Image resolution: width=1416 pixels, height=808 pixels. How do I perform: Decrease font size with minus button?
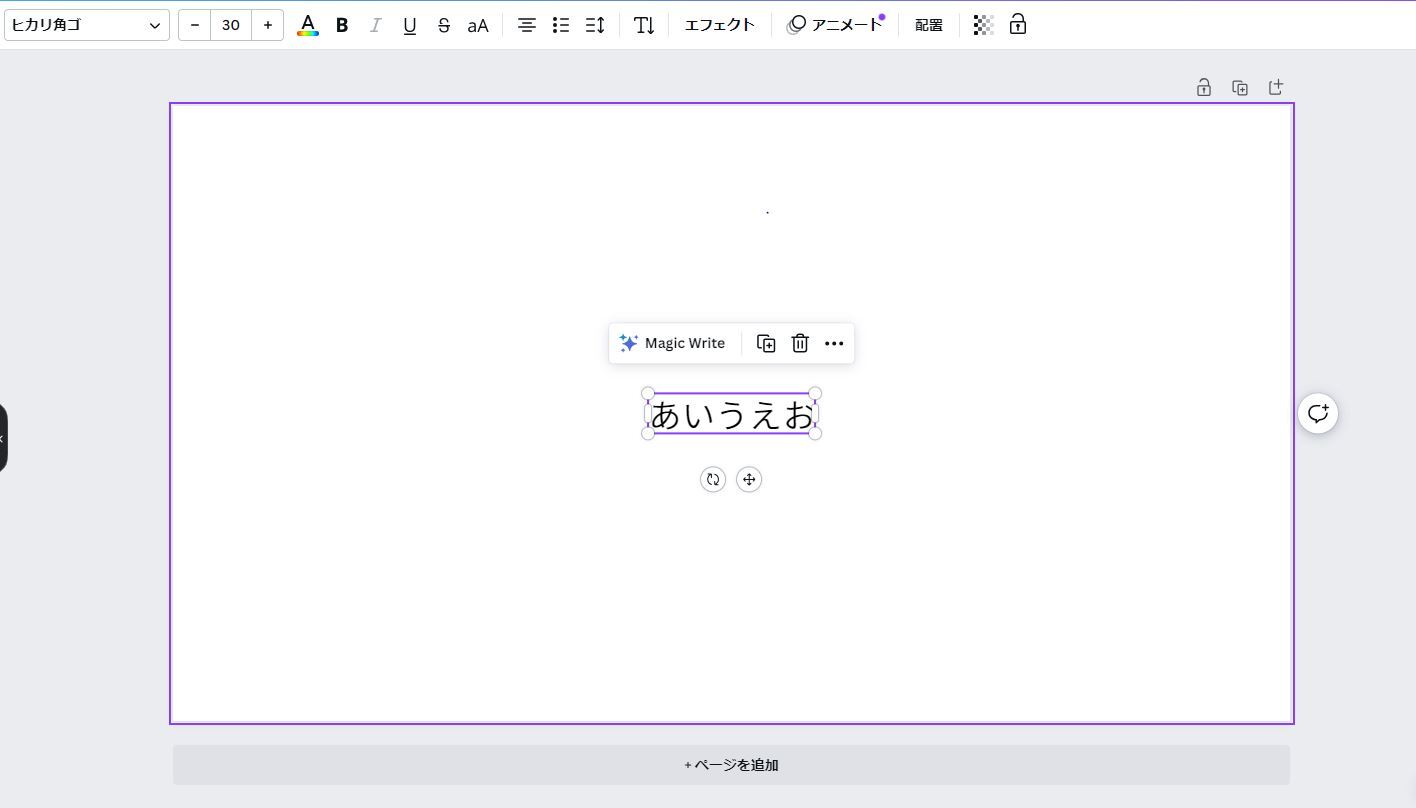click(x=195, y=25)
